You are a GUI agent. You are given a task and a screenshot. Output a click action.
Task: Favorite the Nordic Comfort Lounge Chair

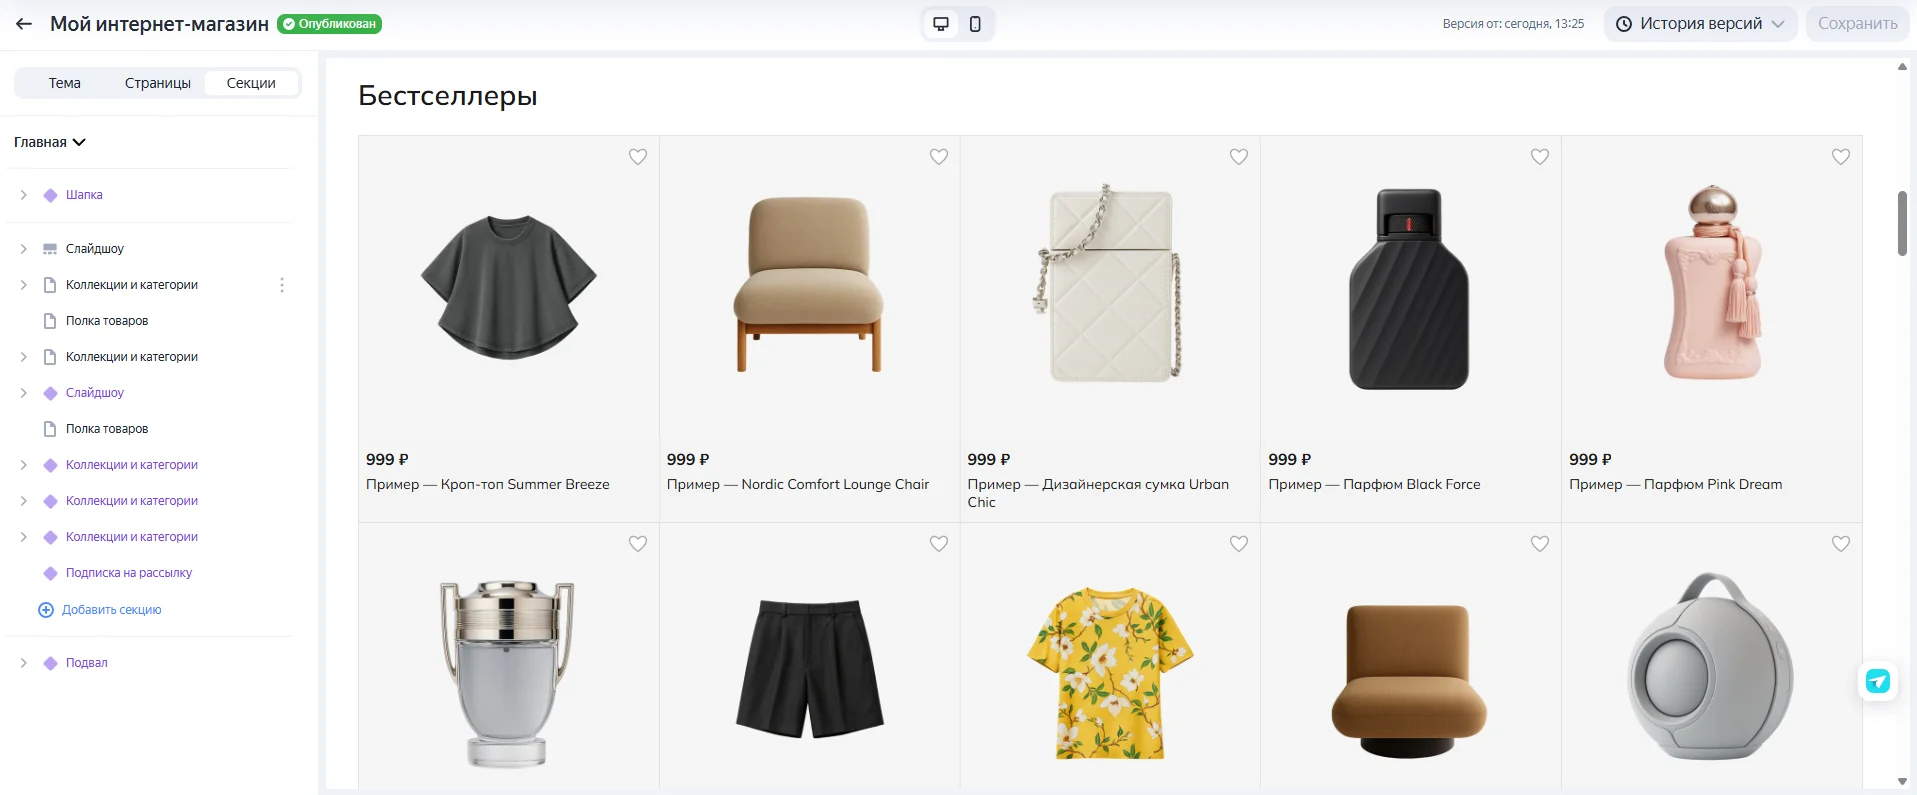(939, 157)
